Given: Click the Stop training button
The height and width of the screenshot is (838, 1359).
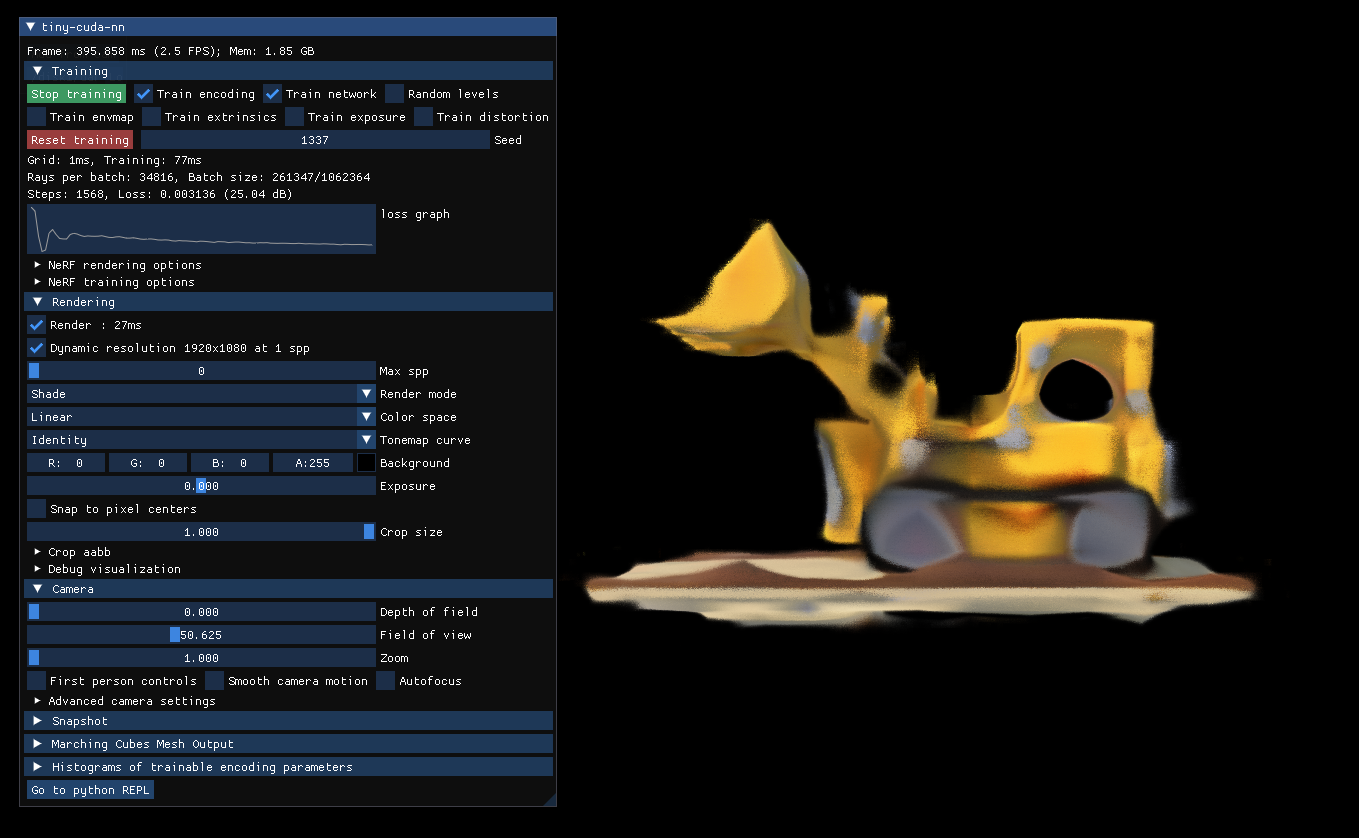Looking at the screenshot, I should coord(77,94).
